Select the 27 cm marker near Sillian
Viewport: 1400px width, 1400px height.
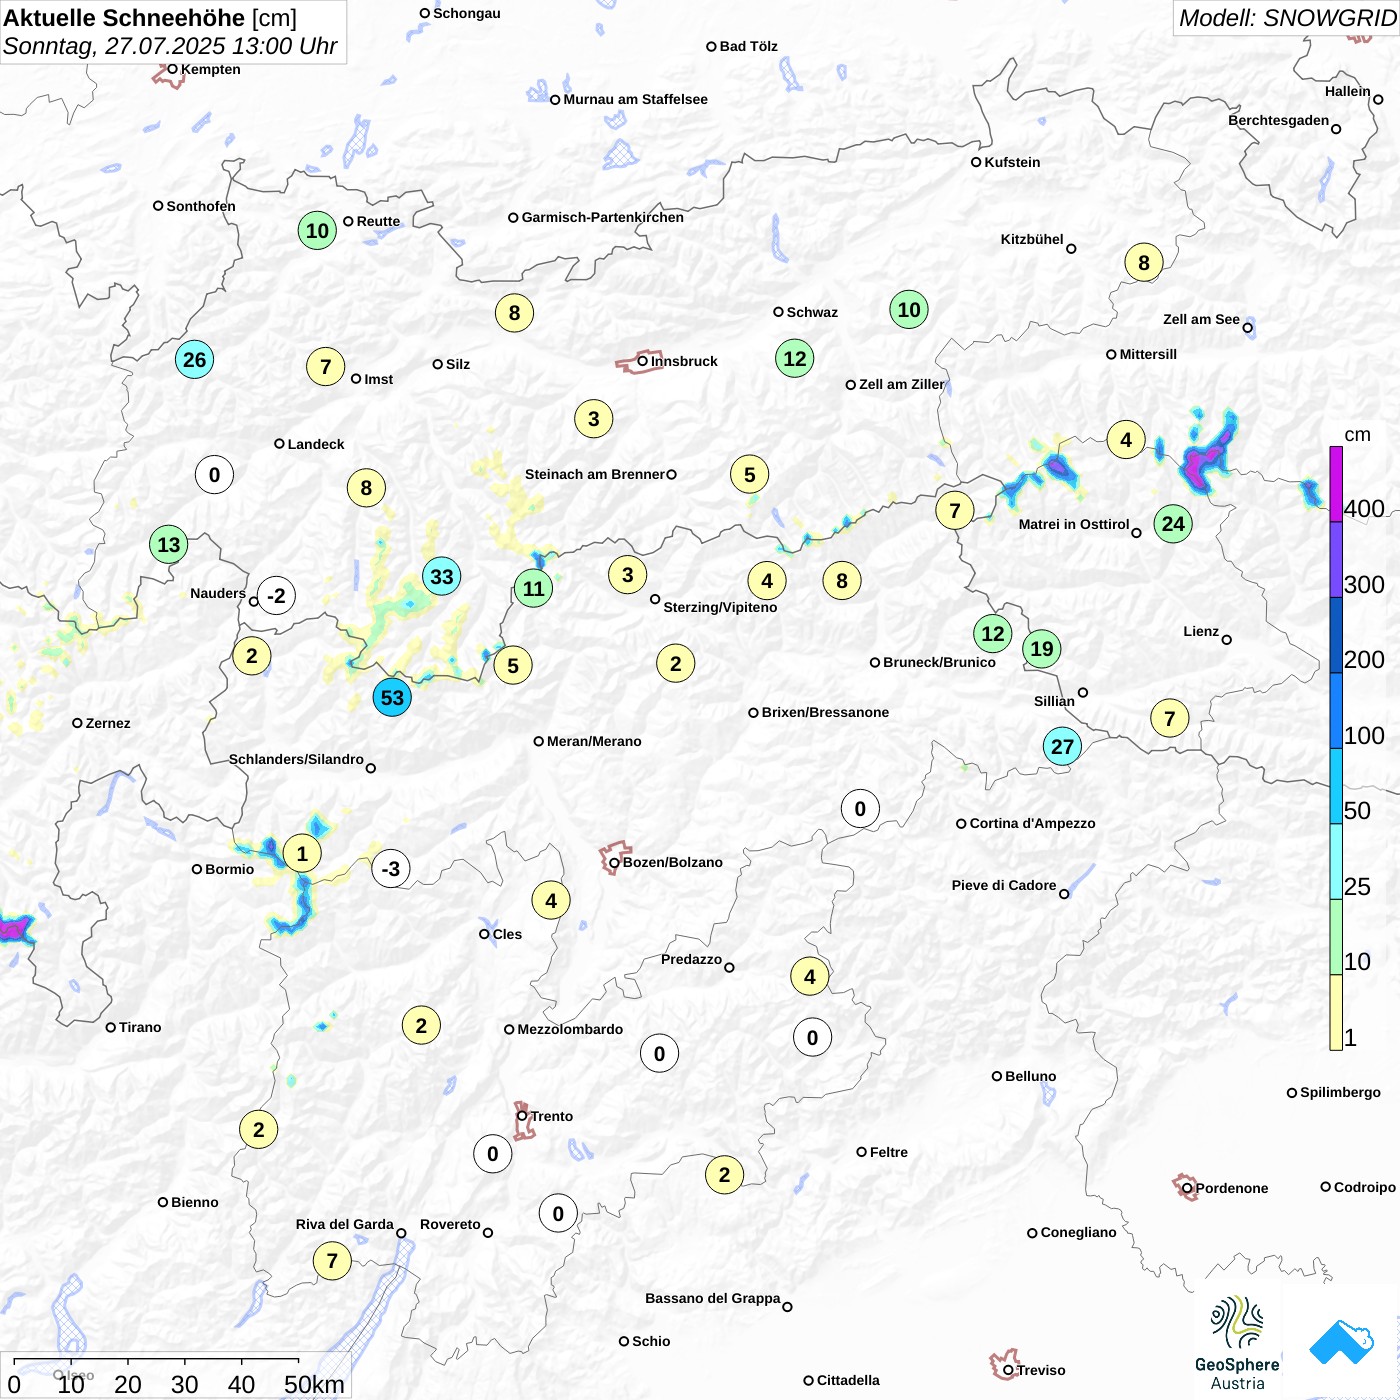[x=1062, y=746]
